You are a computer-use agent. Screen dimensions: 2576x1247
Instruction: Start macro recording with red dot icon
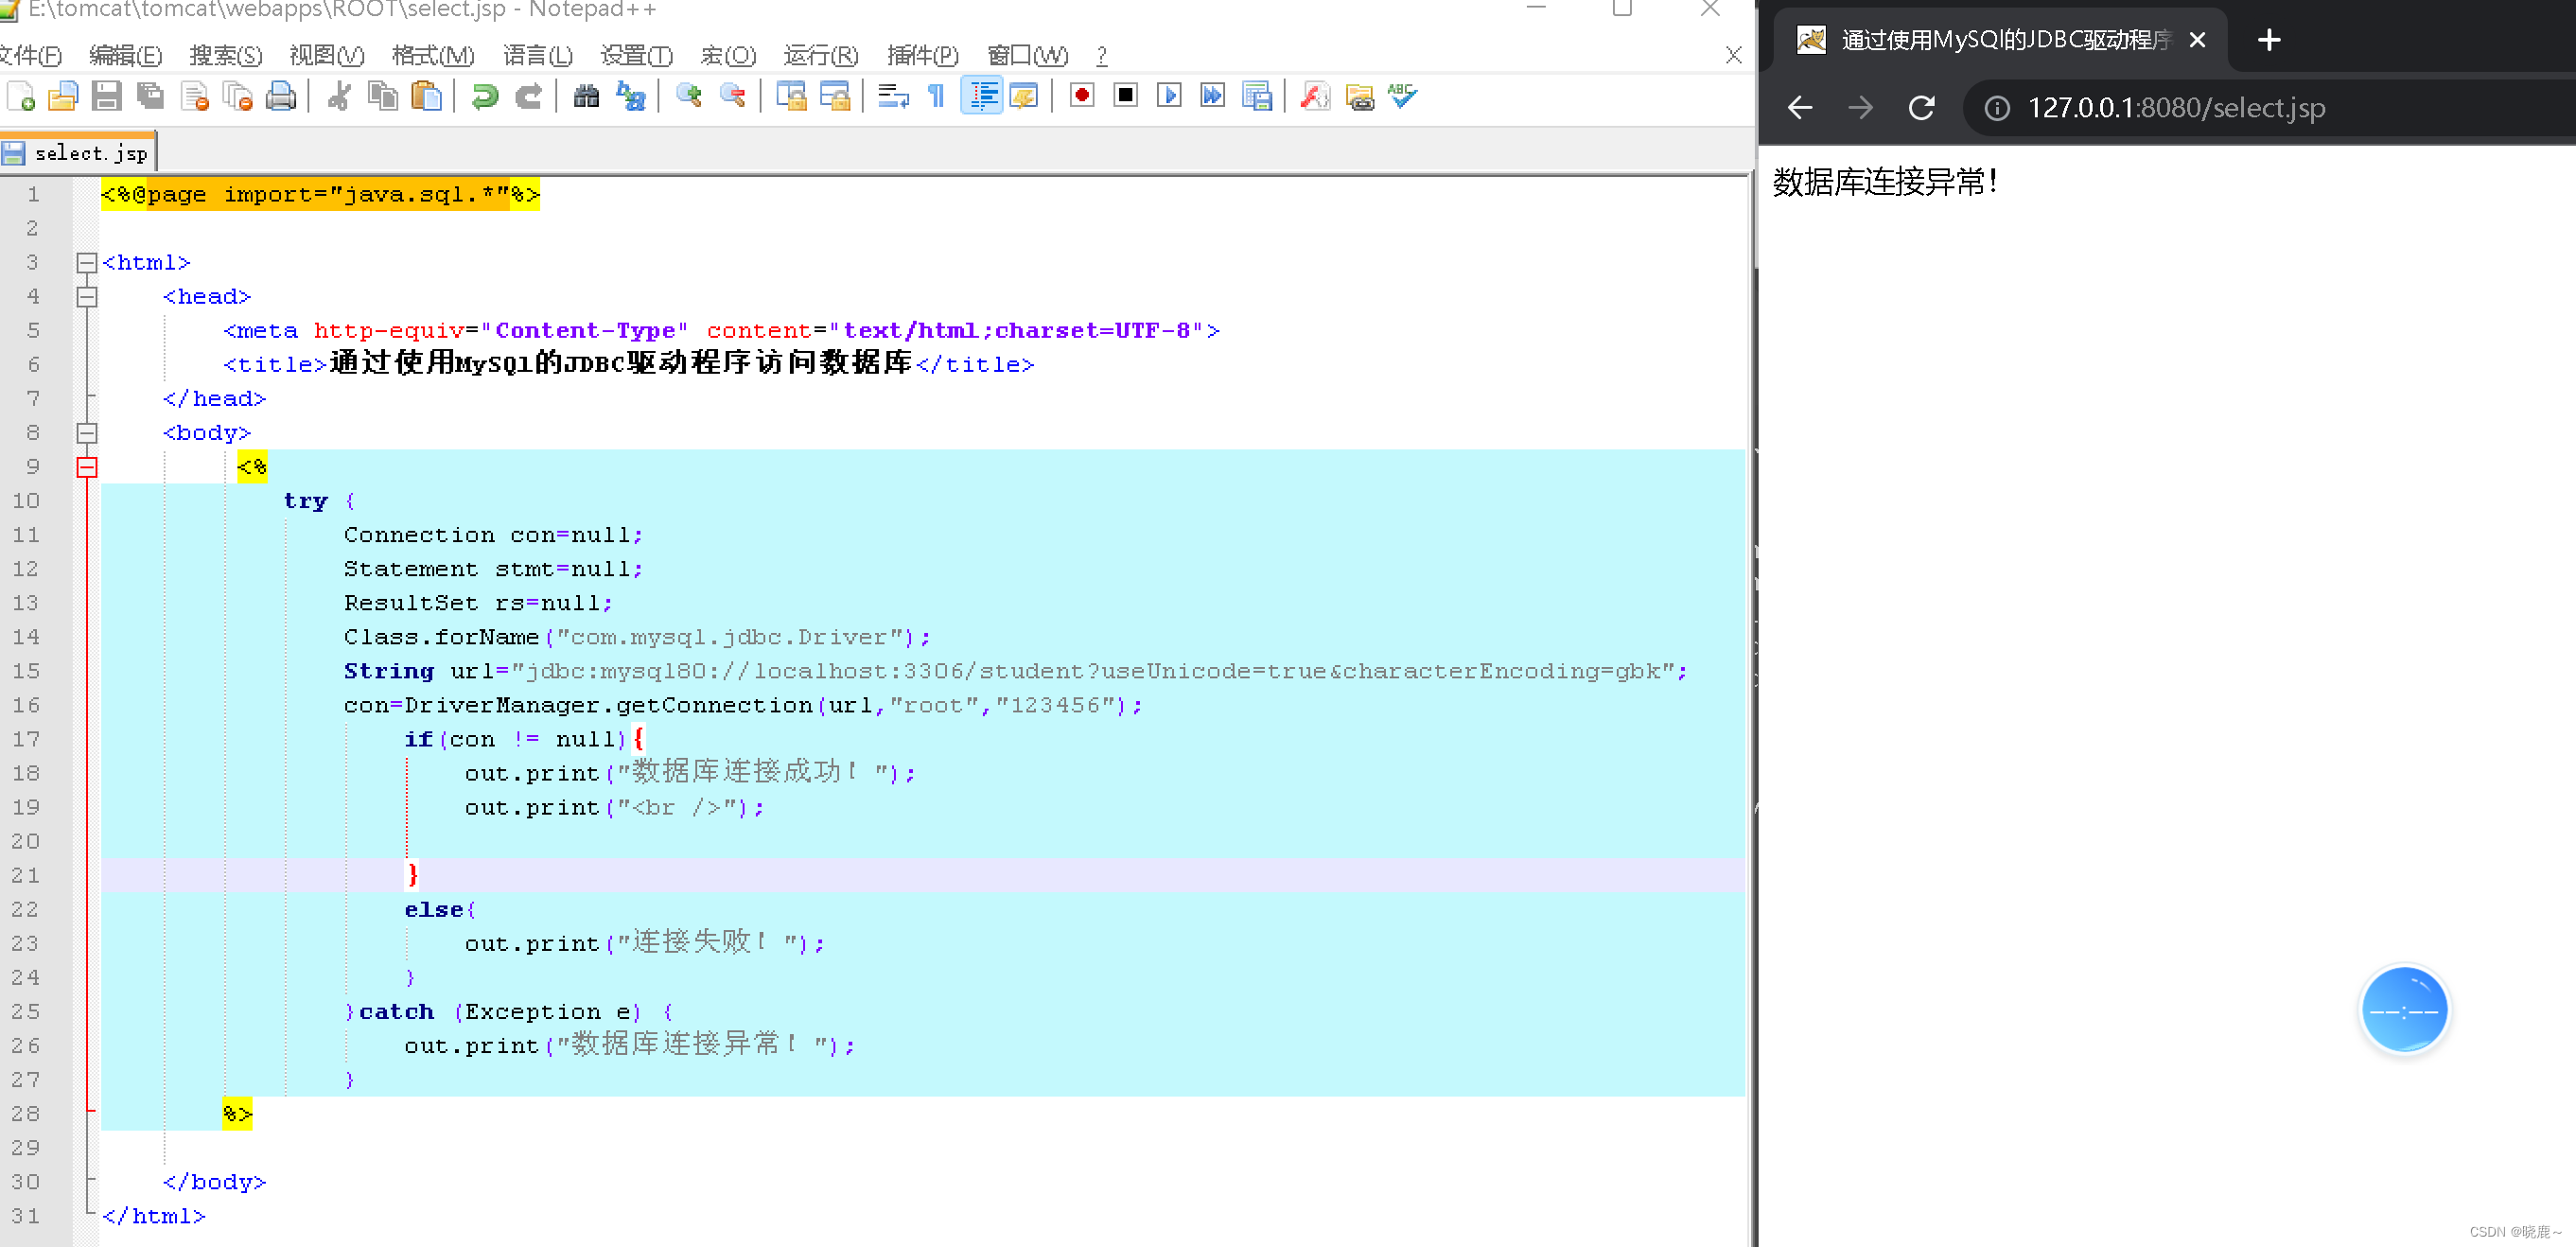[x=1081, y=96]
